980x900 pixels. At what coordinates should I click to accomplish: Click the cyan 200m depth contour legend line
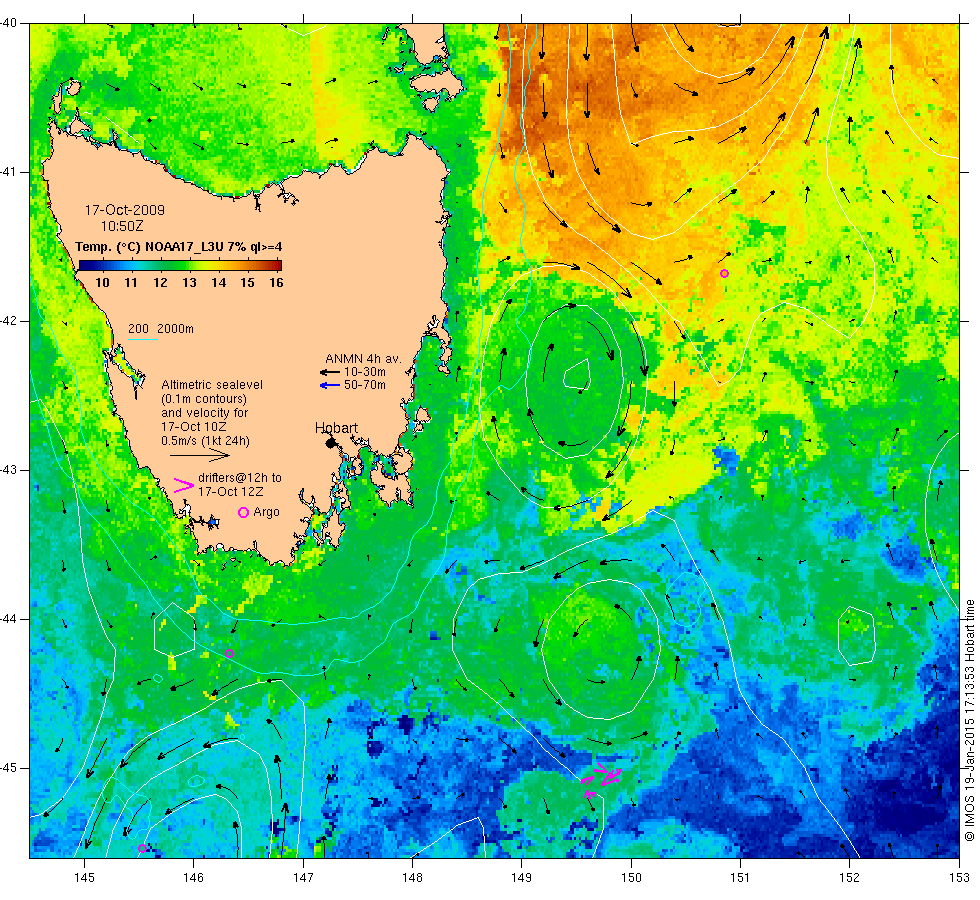(142, 339)
